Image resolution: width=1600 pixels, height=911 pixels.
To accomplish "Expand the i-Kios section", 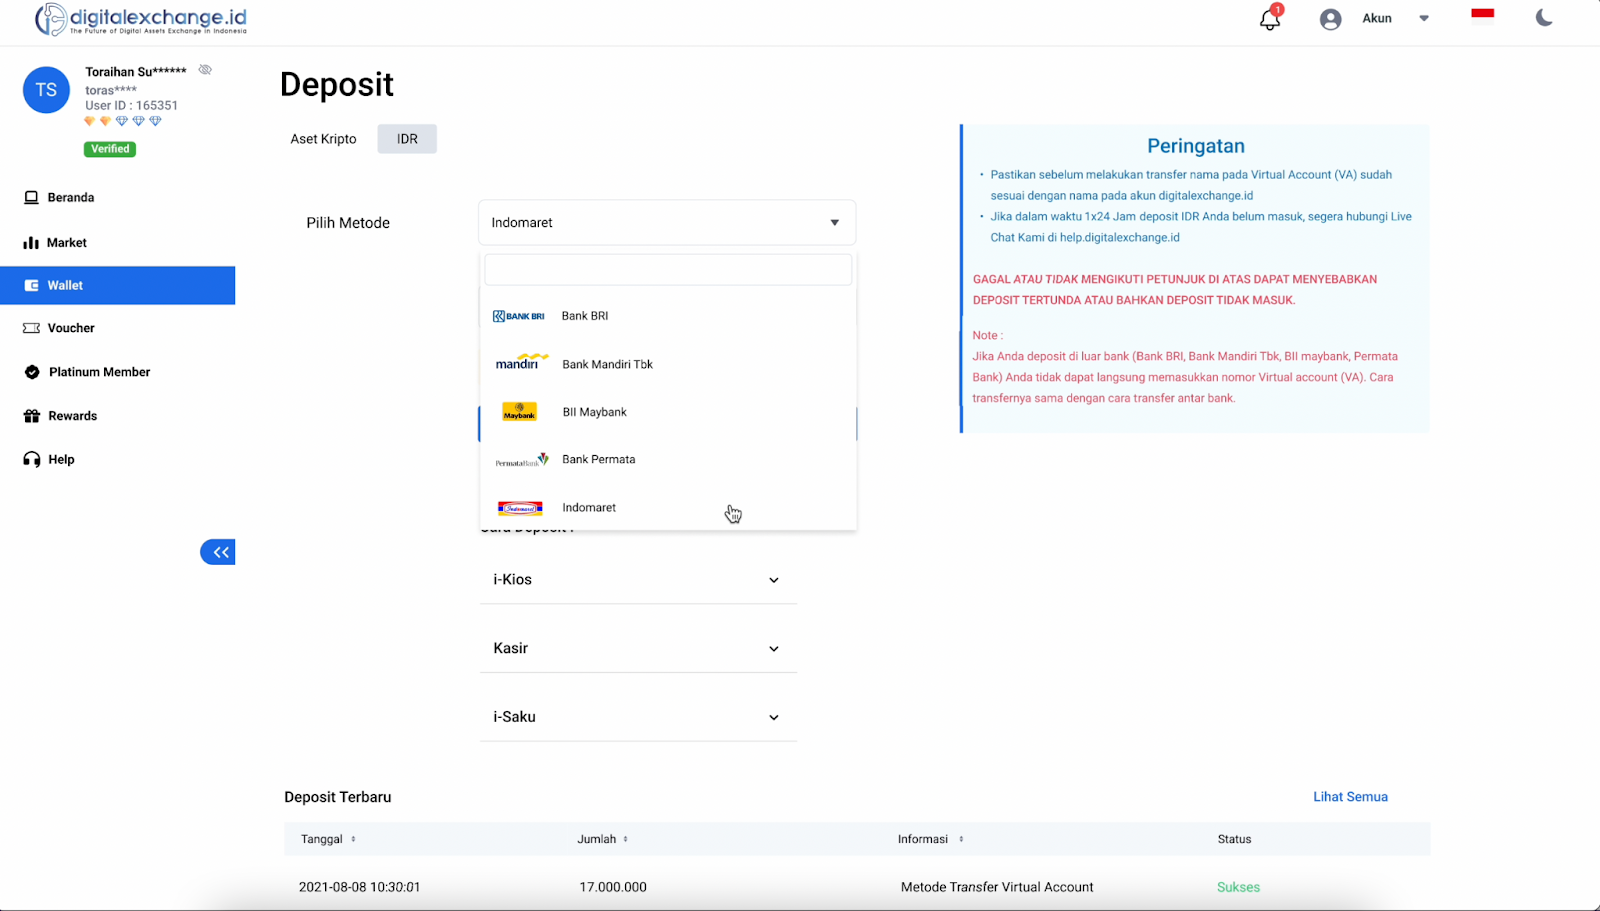I will (x=638, y=580).
